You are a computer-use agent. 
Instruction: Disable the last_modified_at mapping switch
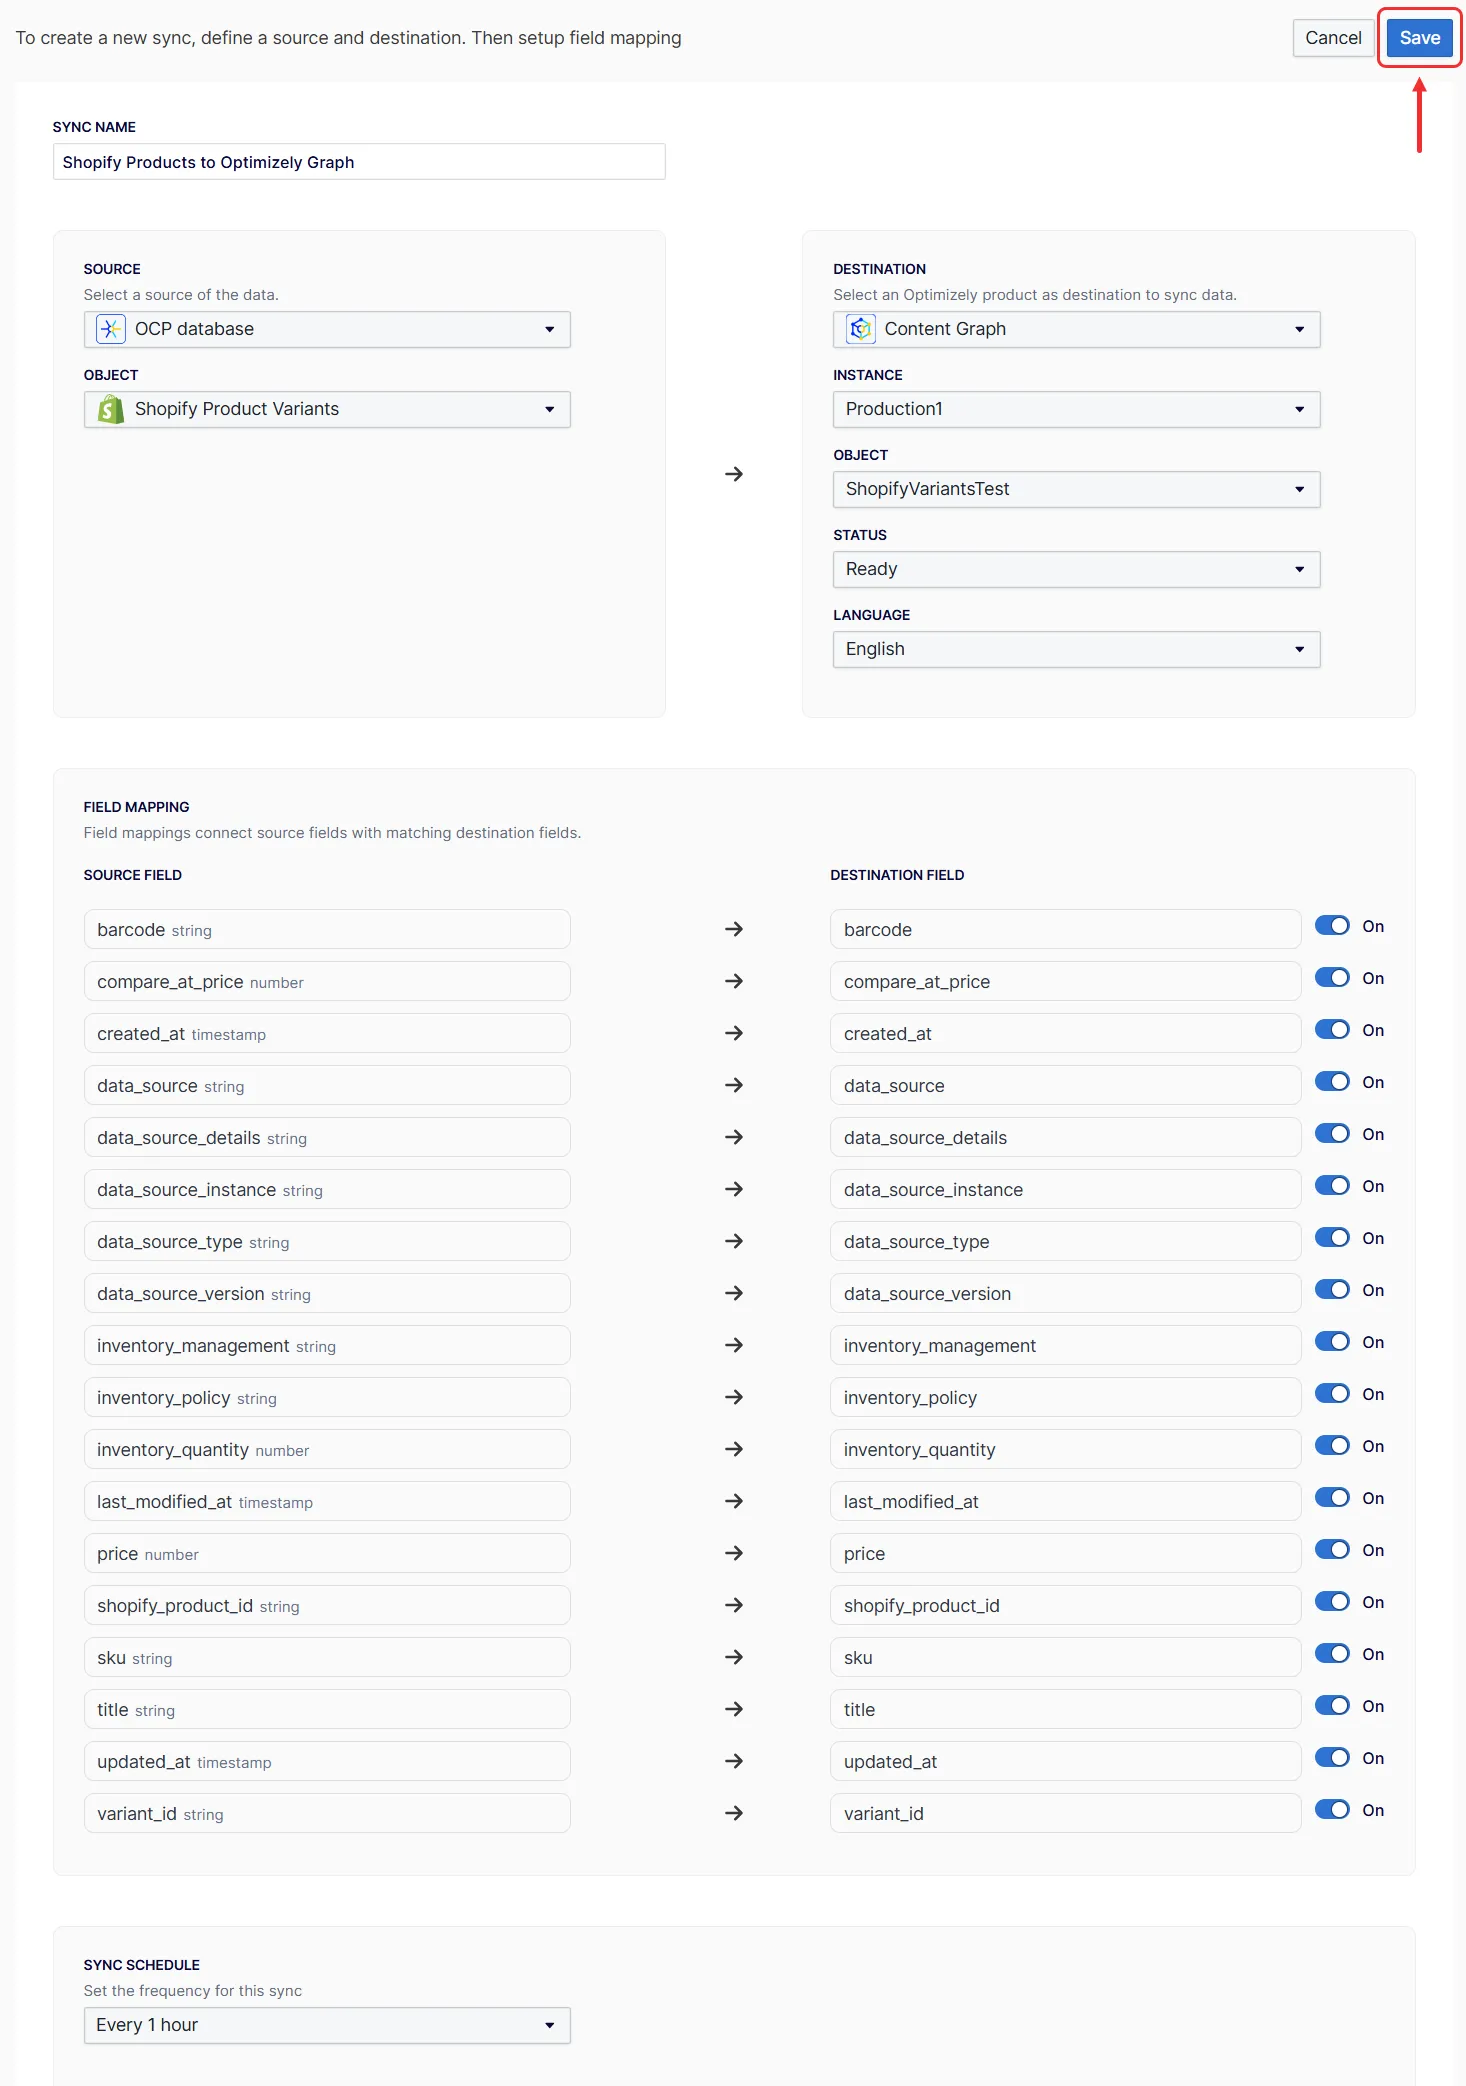tap(1332, 1498)
